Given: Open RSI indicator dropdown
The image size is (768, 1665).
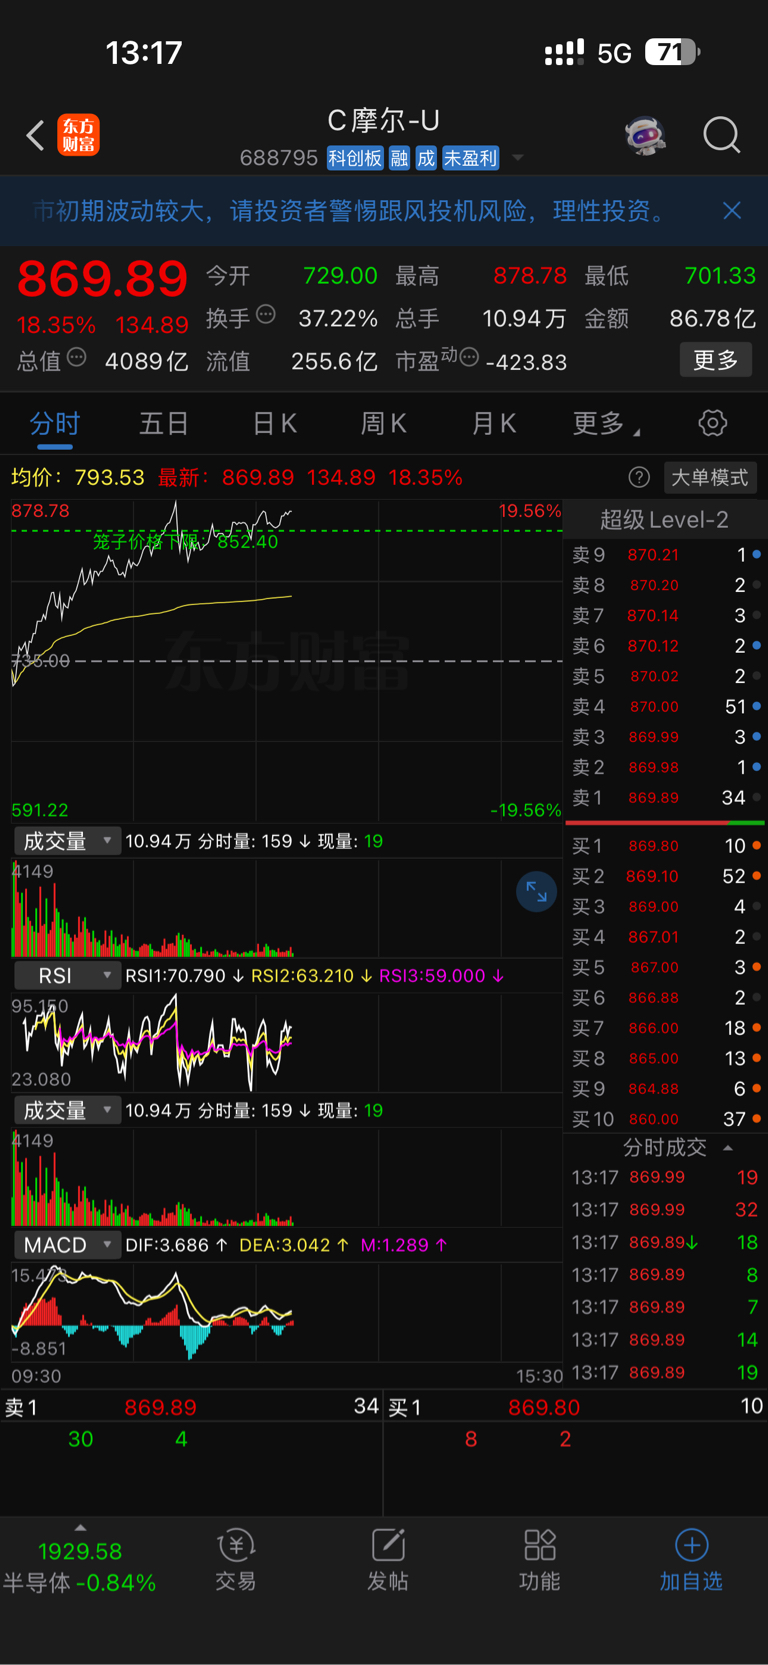Looking at the screenshot, I should [67, 975].
